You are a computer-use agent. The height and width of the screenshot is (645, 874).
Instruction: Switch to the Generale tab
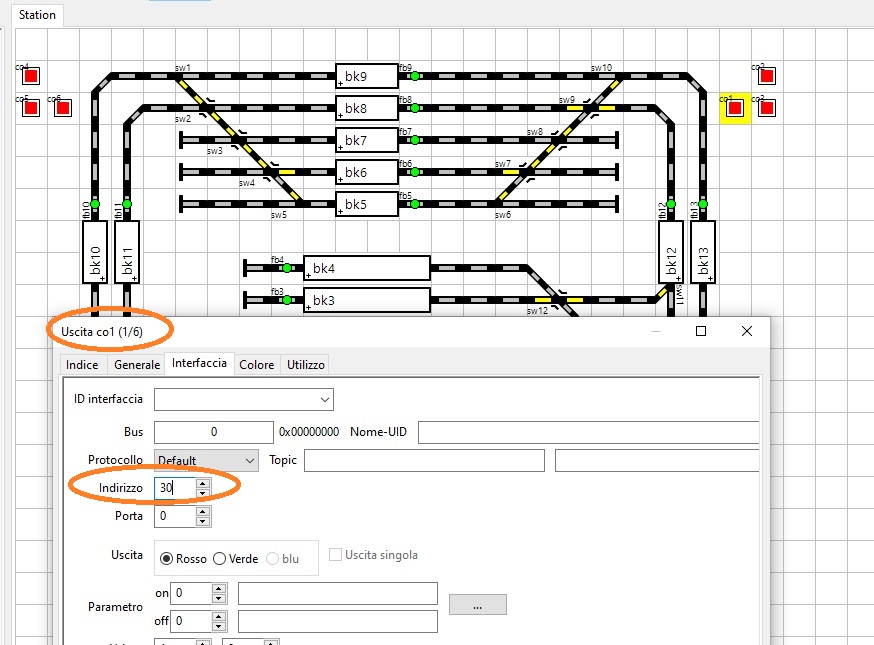pos(137,365)
